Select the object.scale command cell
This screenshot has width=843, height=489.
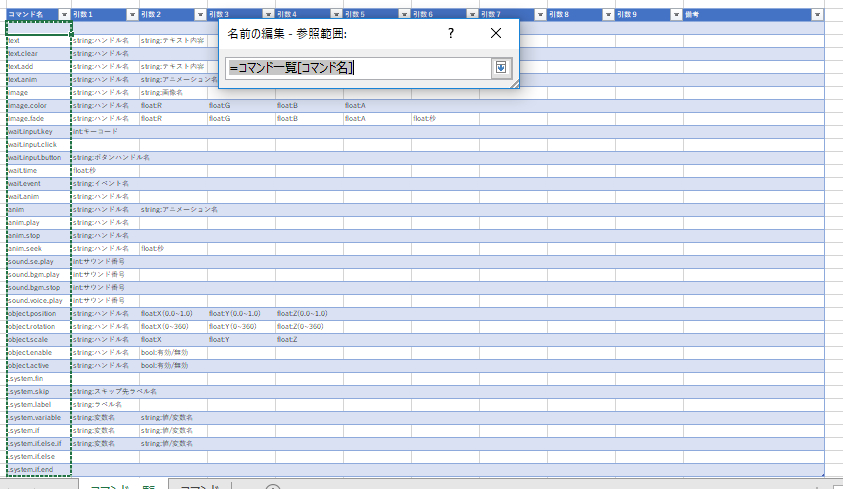pos(39,340)
